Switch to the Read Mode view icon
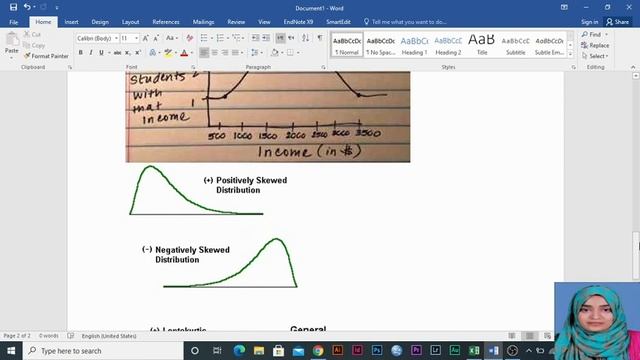640x360 pixels. pyautogui.click(x=512, y=336)
